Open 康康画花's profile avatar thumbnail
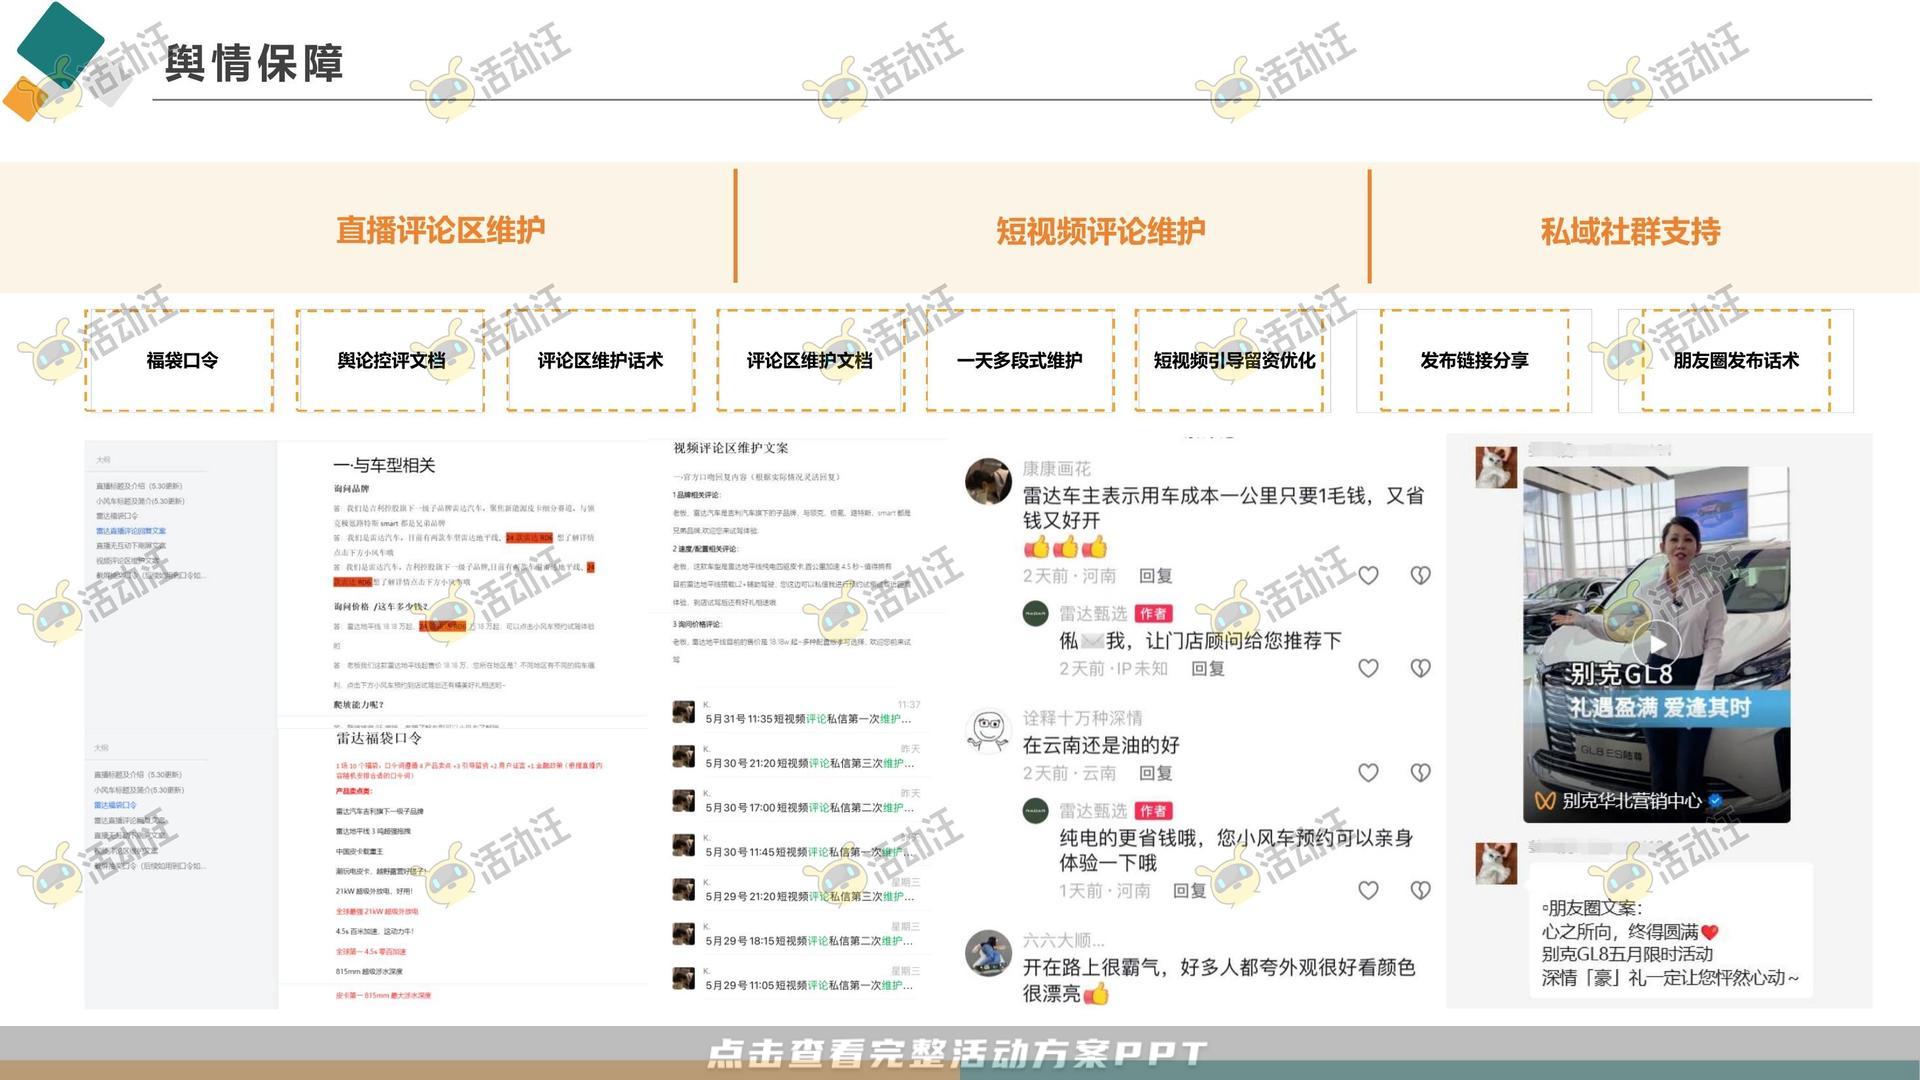 pos(988,480)
